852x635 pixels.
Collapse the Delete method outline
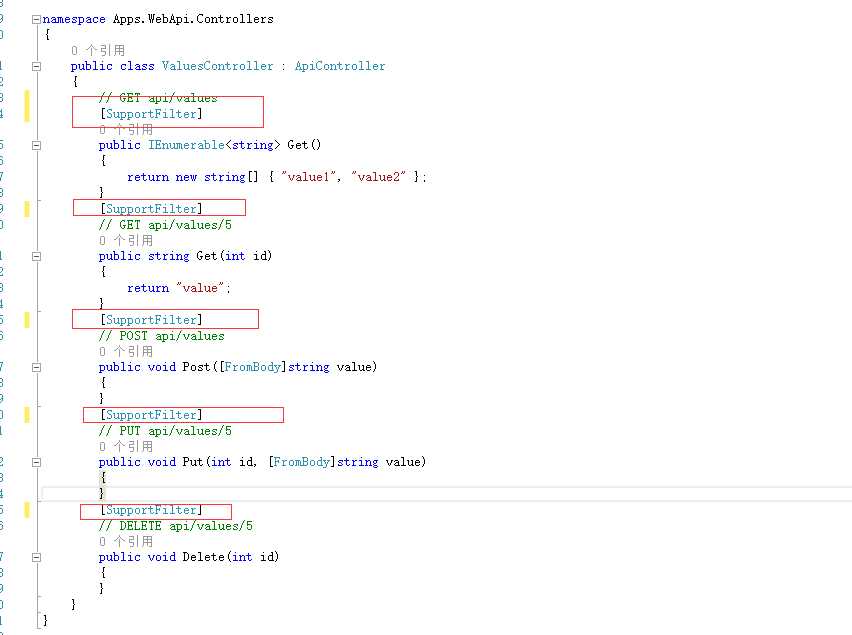click(x=36, y=557)
